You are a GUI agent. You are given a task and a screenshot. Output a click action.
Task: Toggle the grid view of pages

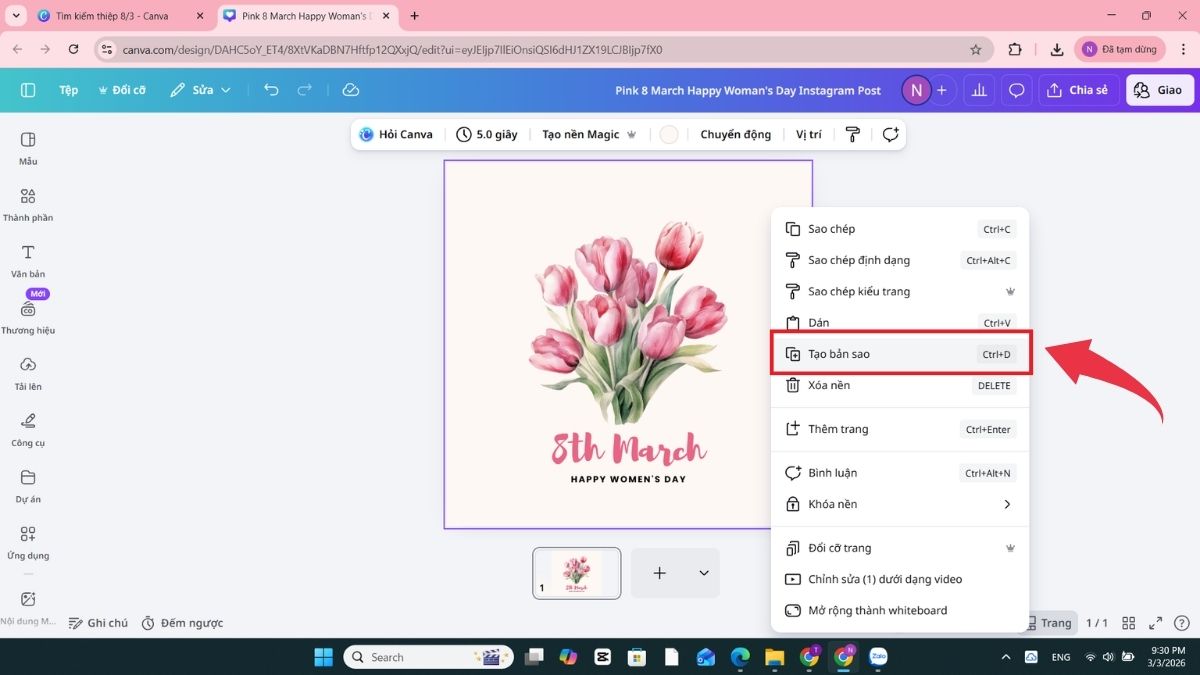coord(1129,623)
